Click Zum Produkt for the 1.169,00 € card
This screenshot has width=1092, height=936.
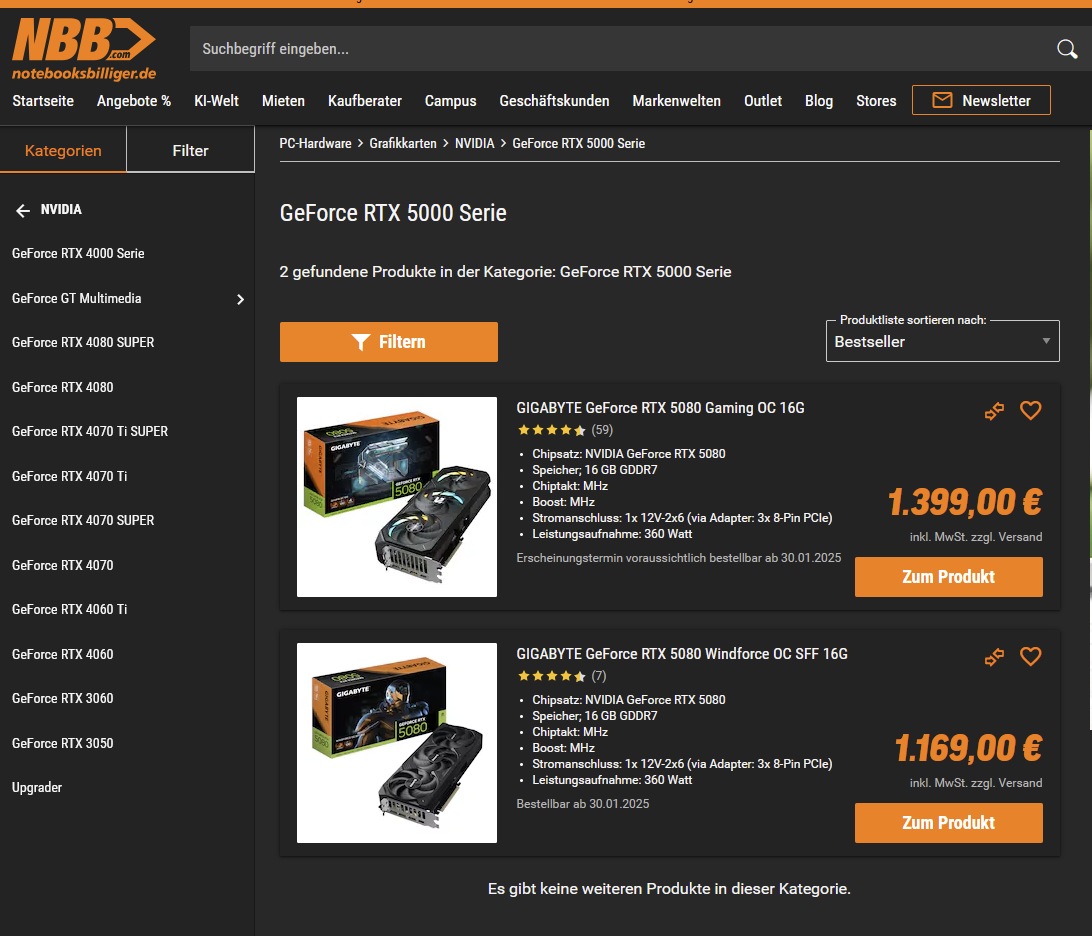[x=949, y=822]
